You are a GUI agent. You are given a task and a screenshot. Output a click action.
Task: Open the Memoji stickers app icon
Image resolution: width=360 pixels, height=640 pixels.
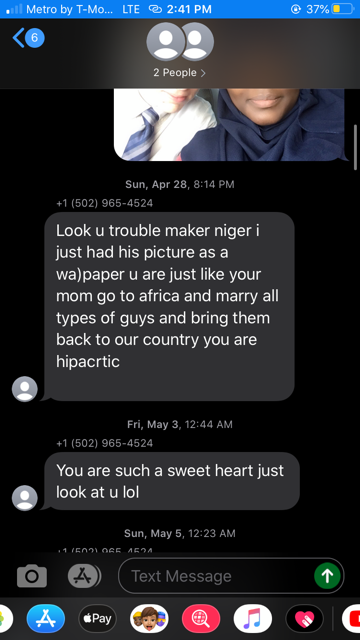coord(149,619)
